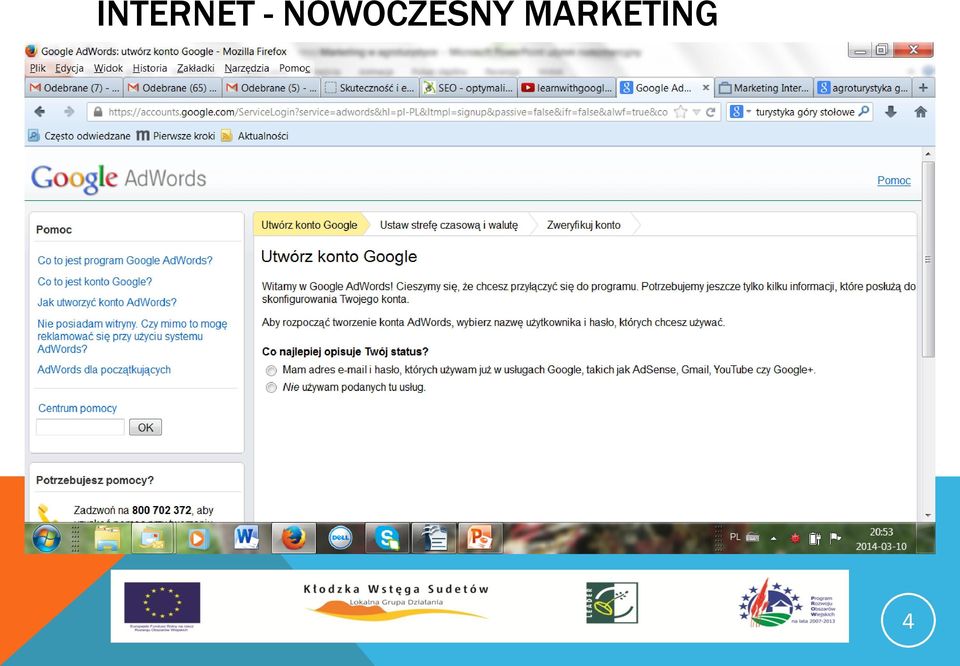Open Windows Explorer from the taskbar

pos(107,539)
